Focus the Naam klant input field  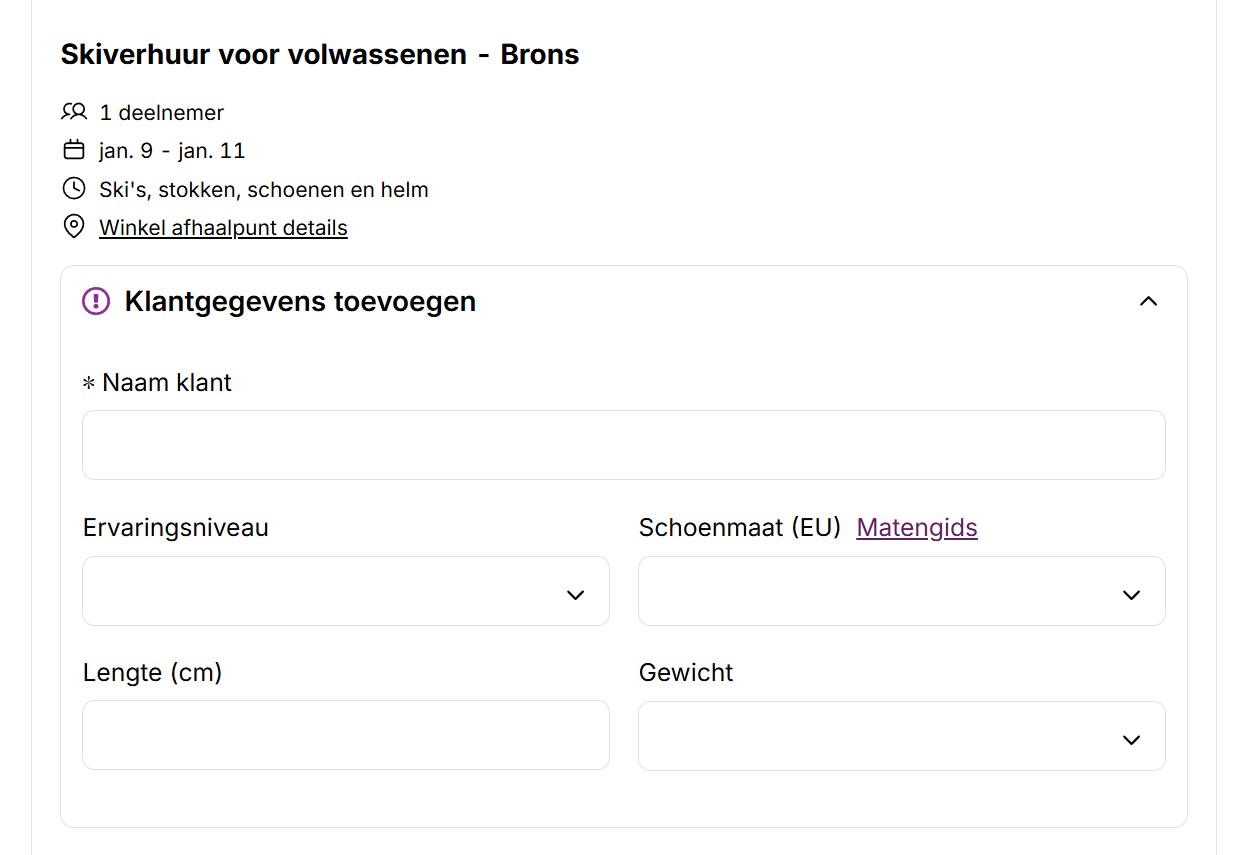(623, 444)
